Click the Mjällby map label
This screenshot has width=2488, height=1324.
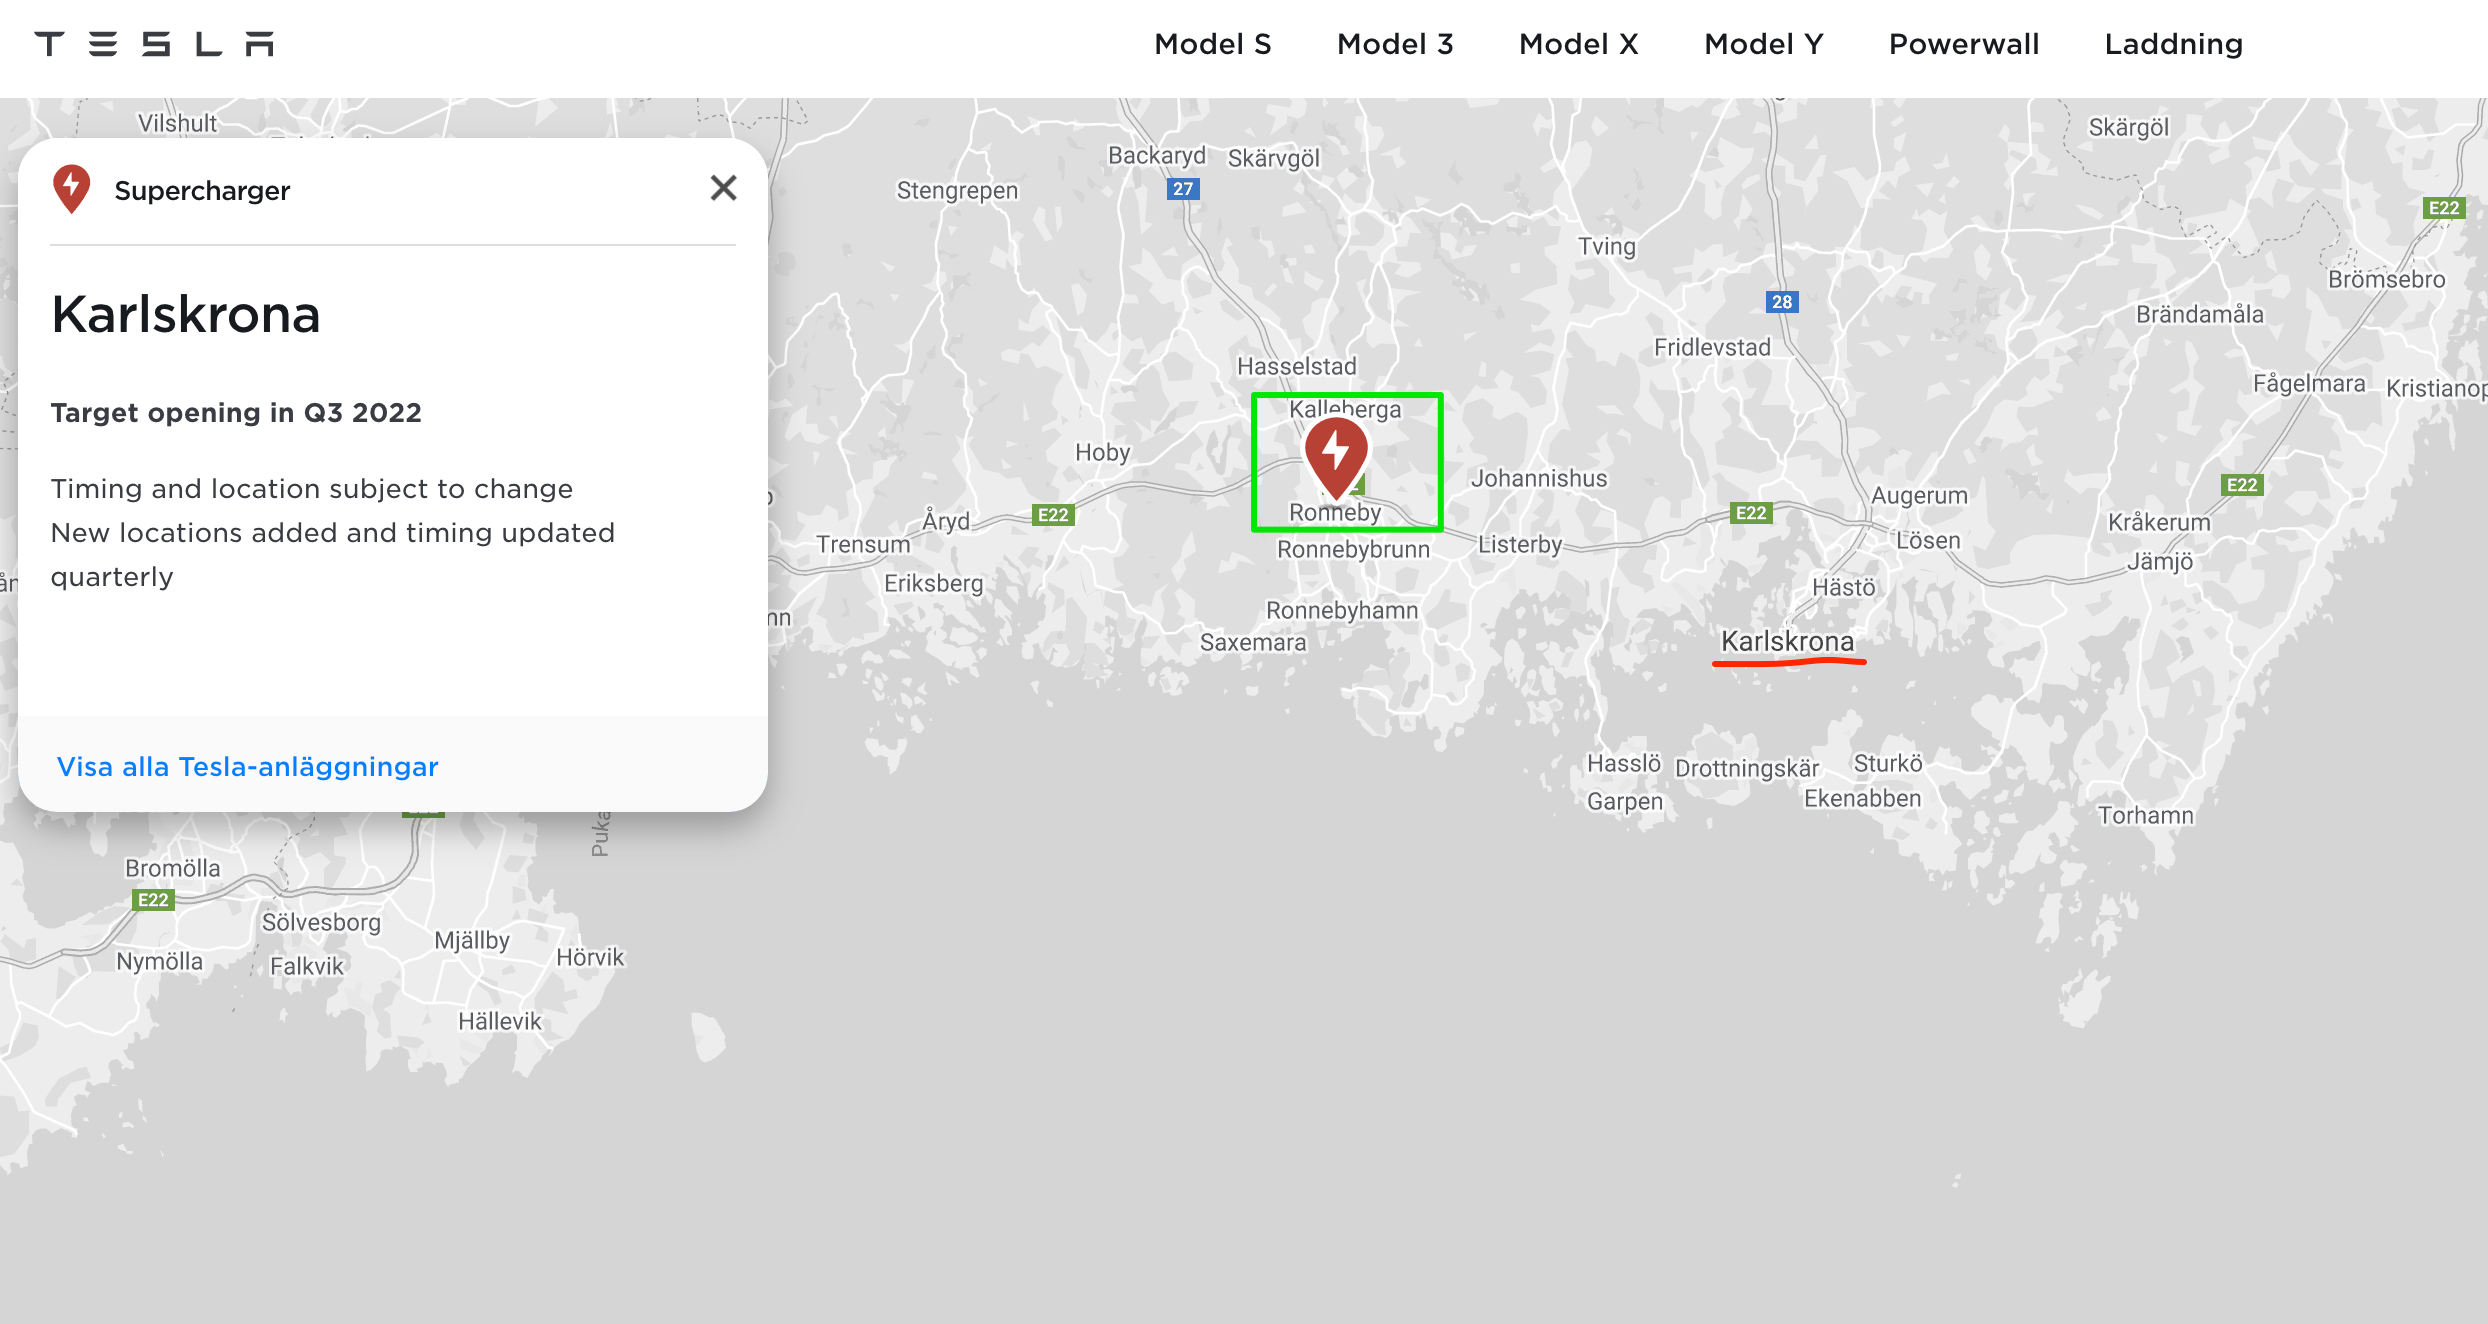tap(472, 940)
